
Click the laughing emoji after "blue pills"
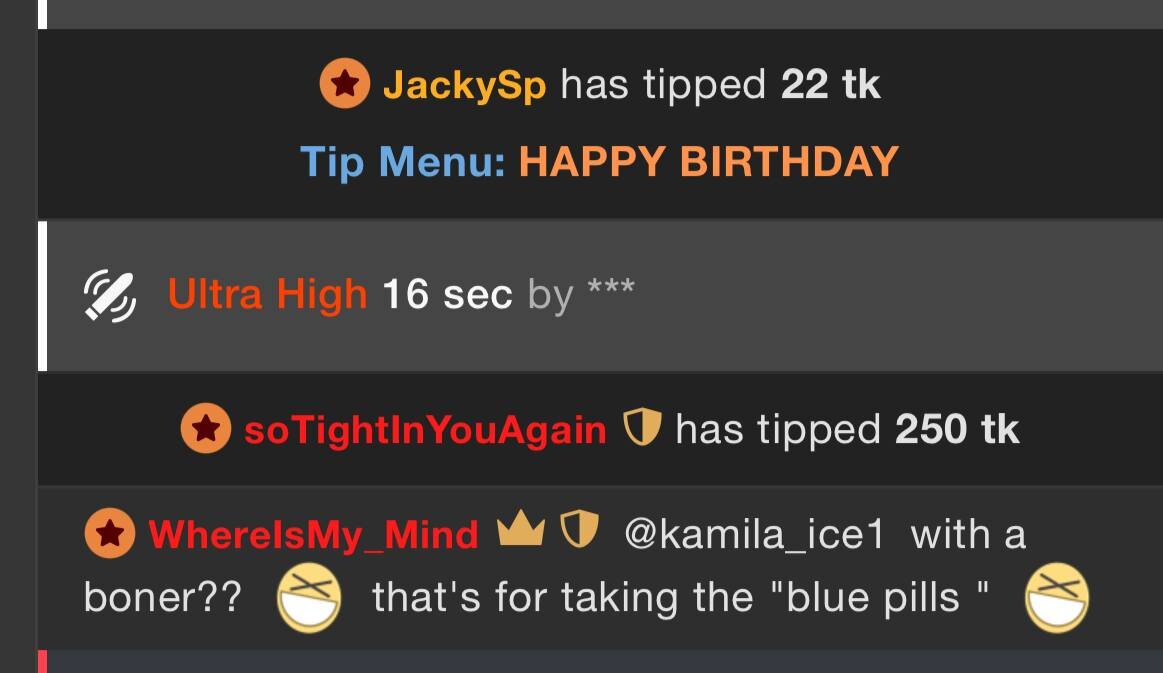tap(1057, 597)
